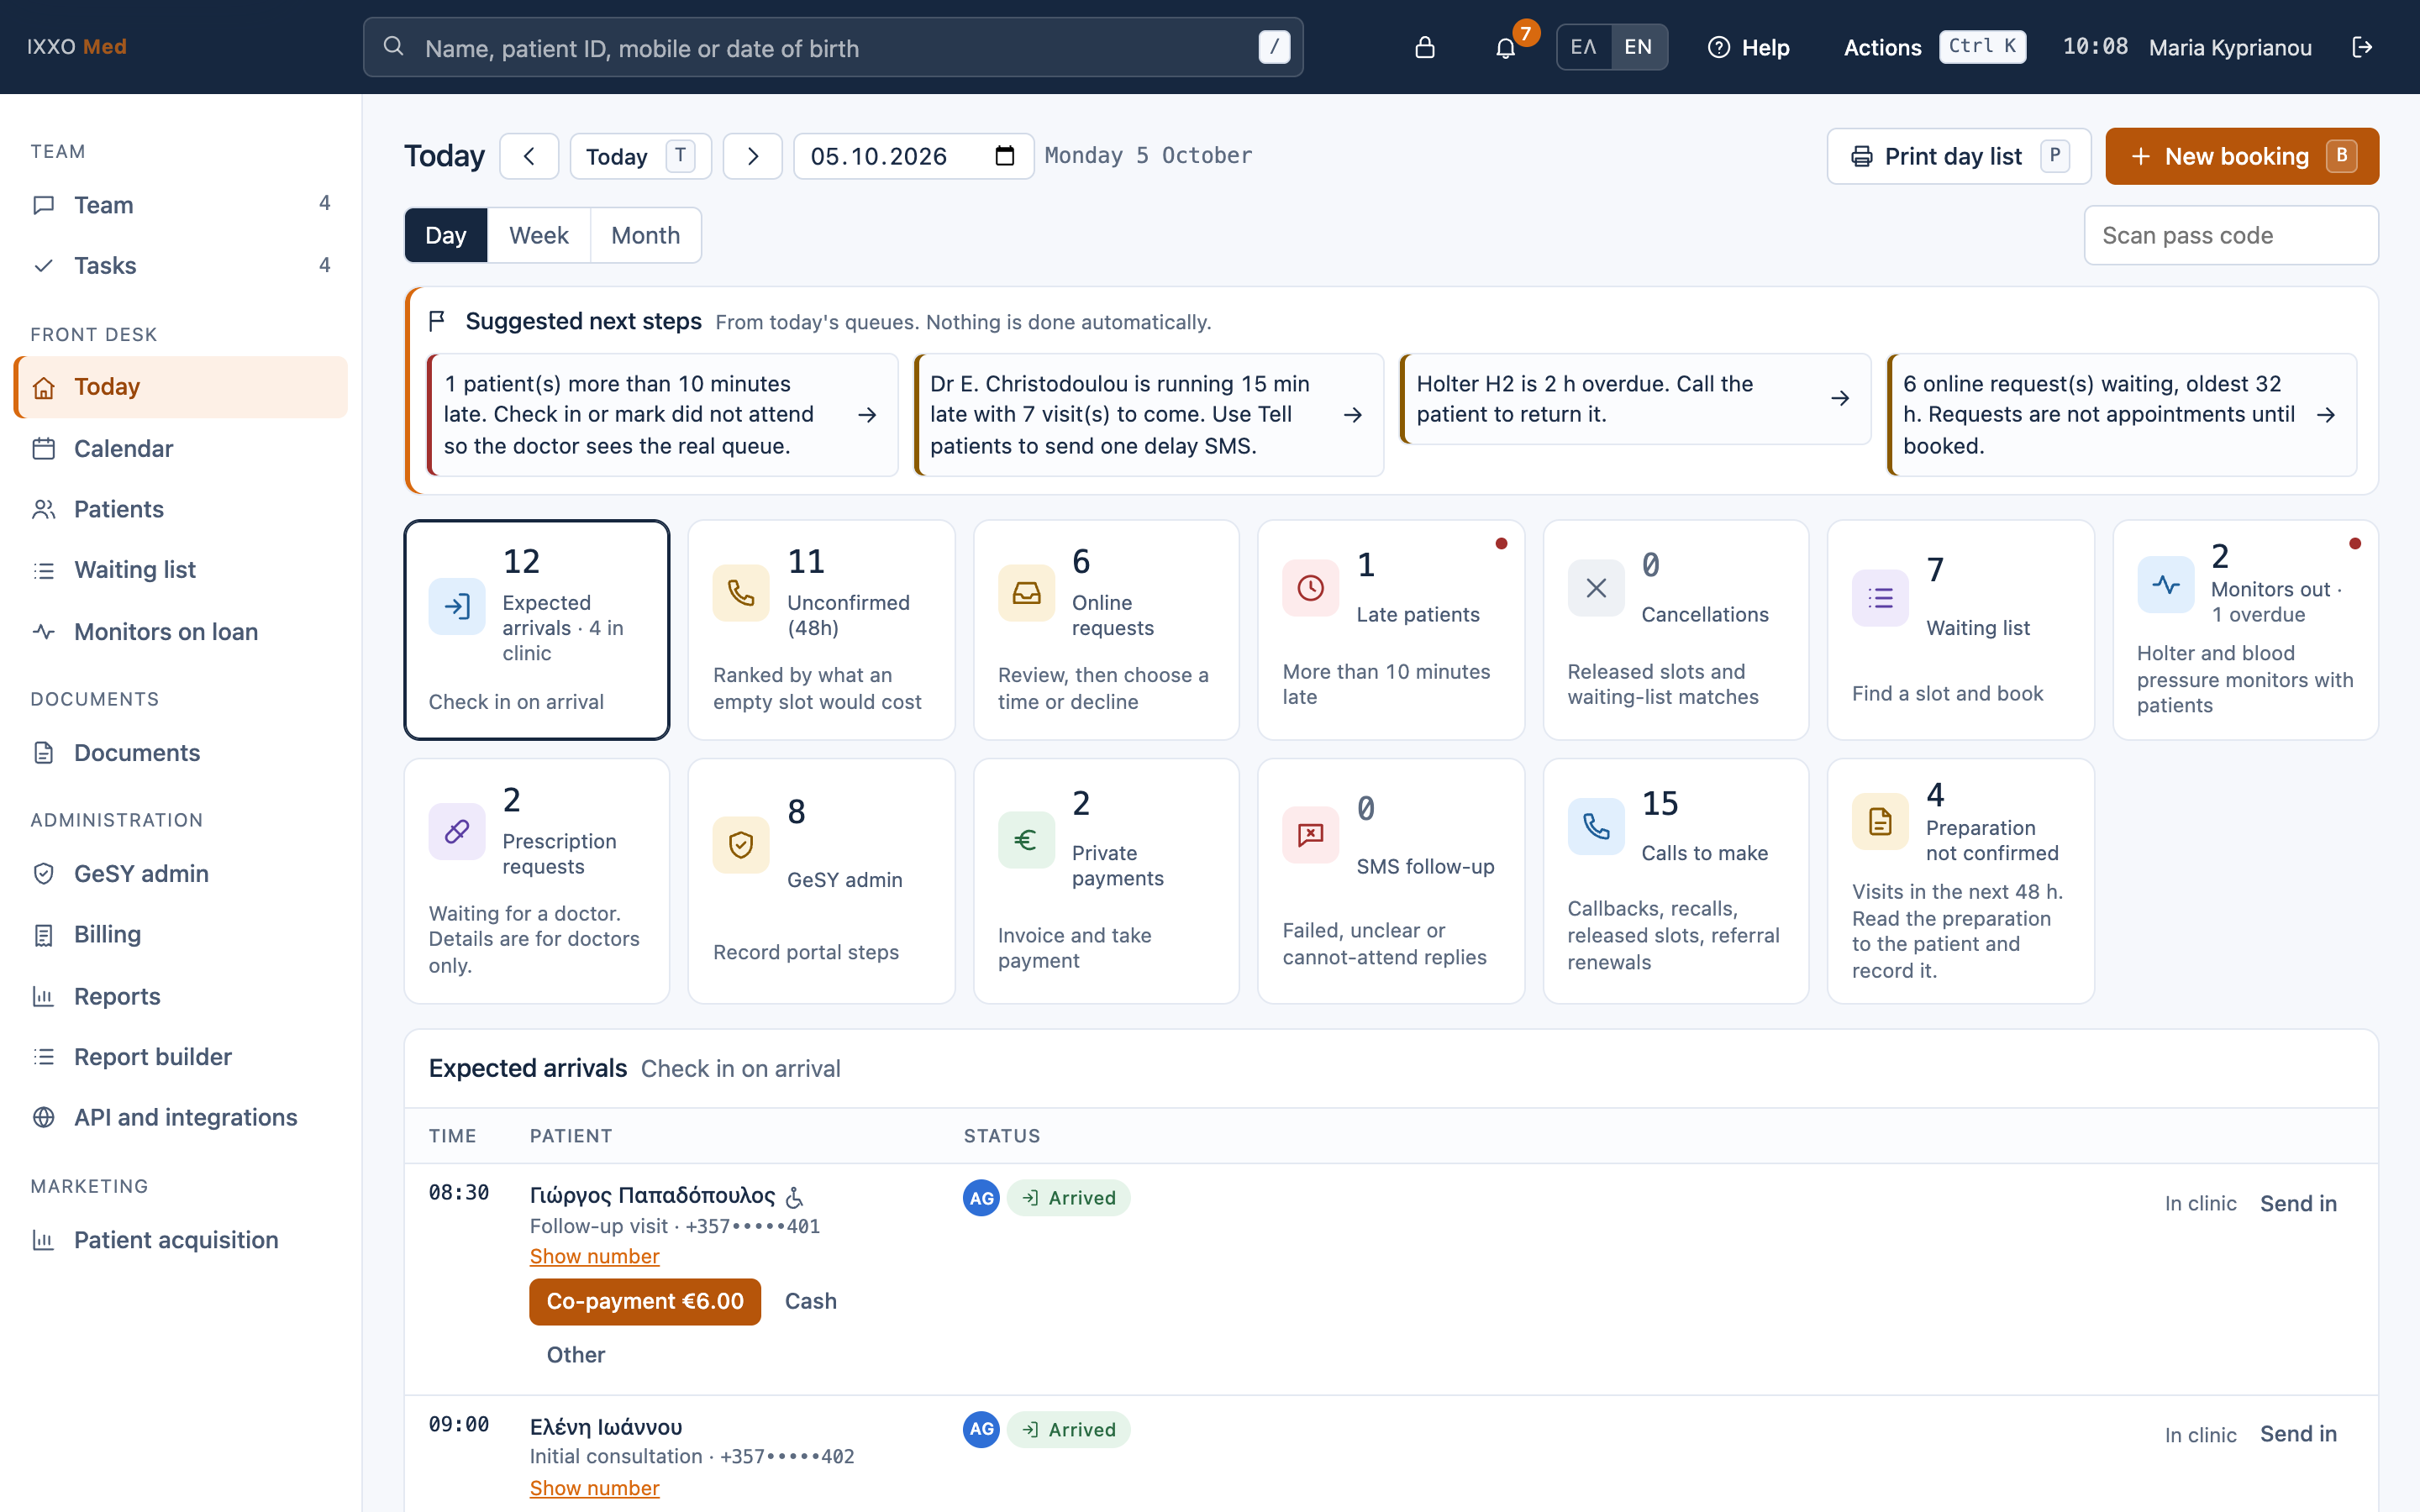Focus the Scan pass code field
This screenshot has height=1512, width=2420.
tap(2231, 235)
